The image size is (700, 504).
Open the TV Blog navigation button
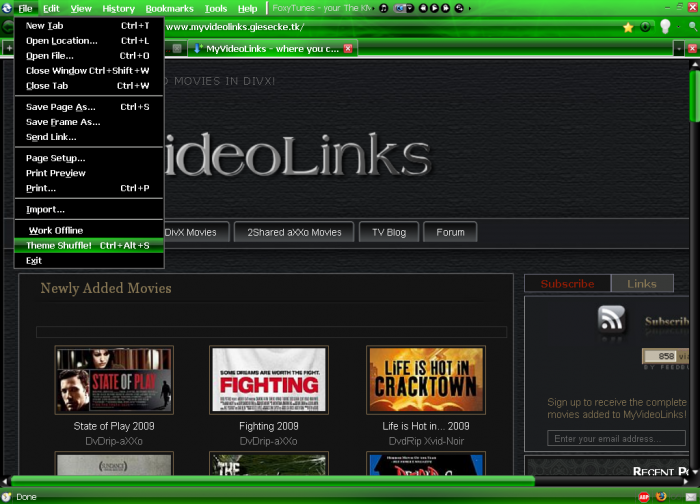pyautogui.click(x=389, y=232)
